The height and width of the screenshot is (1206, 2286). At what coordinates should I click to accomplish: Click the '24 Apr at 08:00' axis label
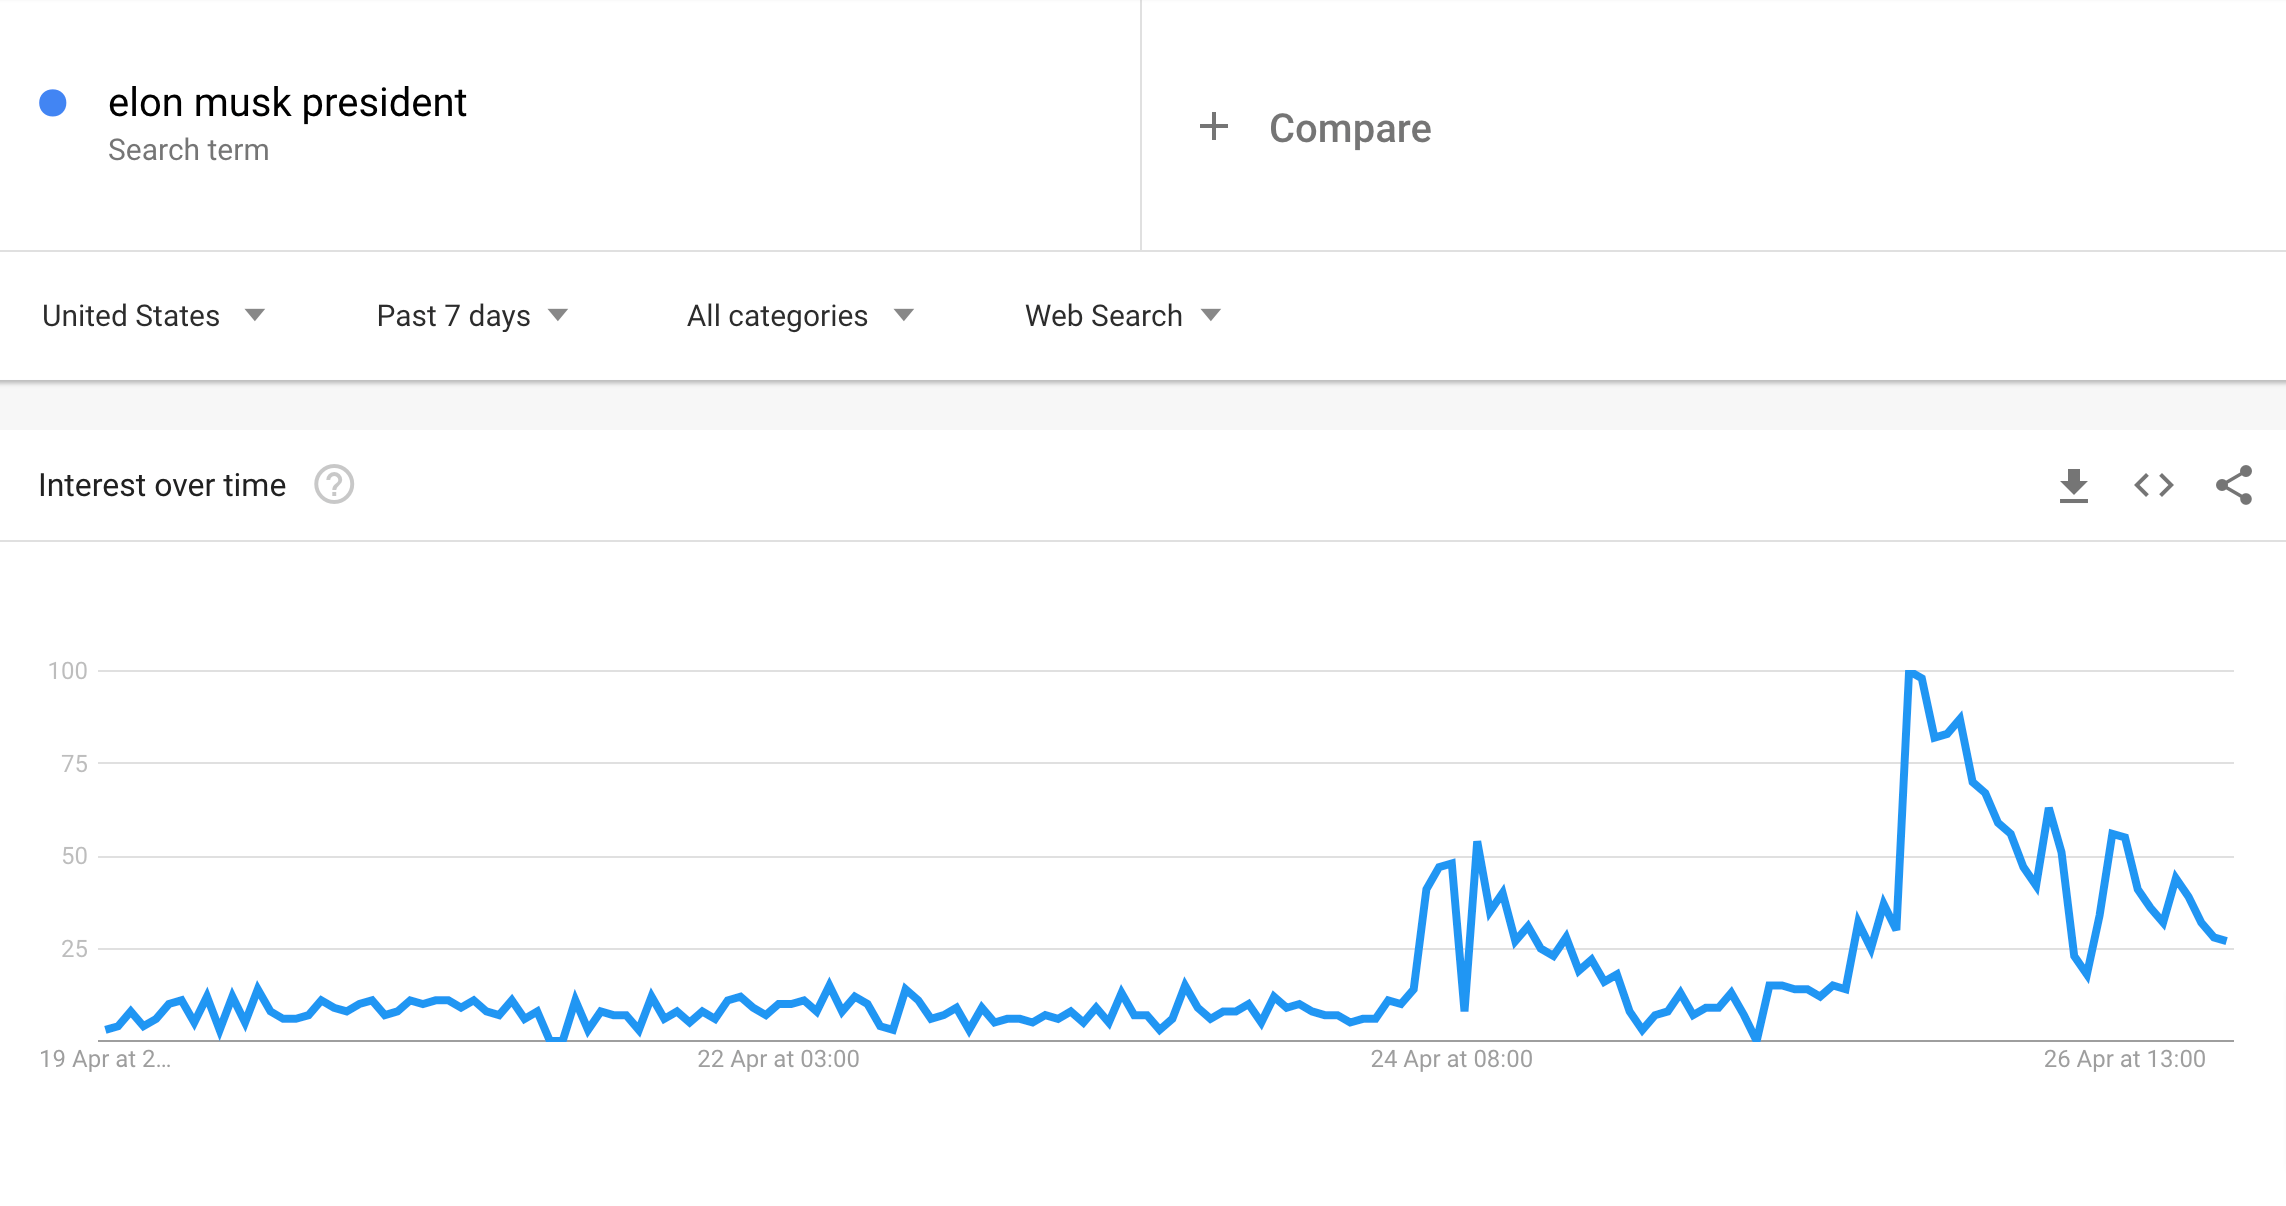point(1451,1059)
